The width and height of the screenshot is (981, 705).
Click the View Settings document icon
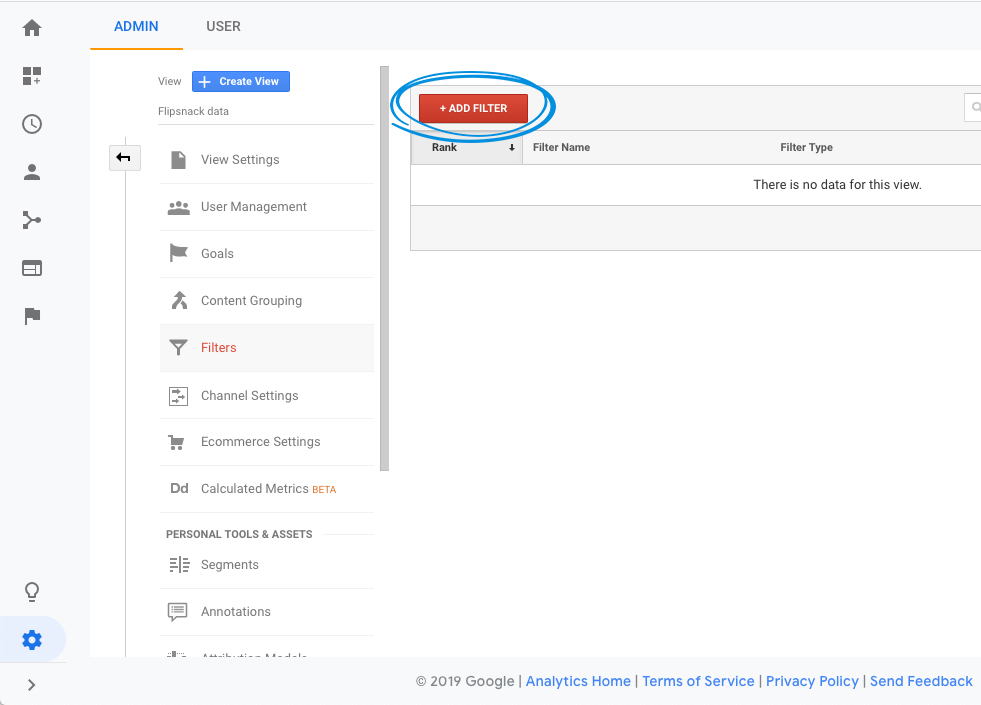tap(178, 160)
